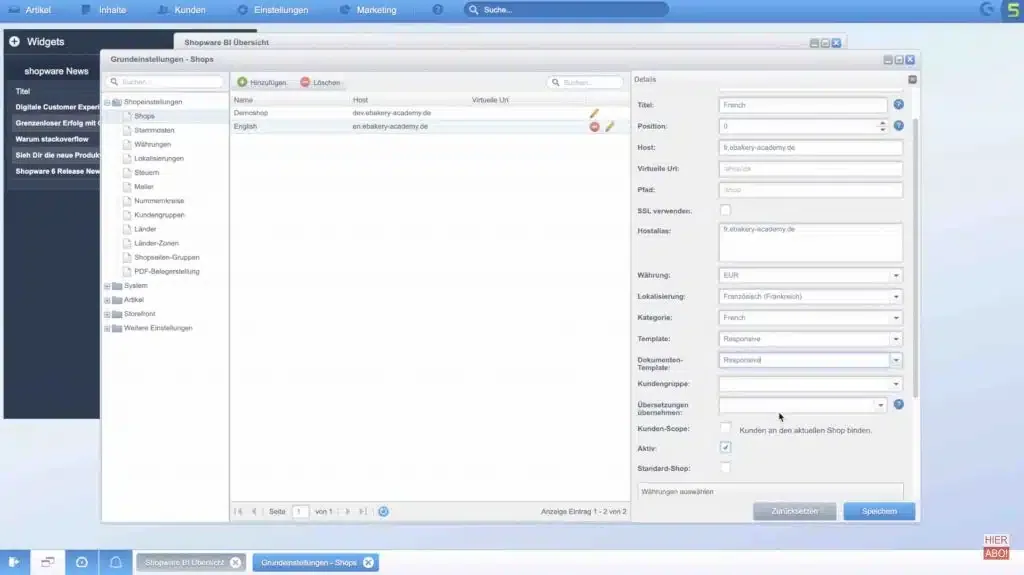Open the Übersetzungen übernehmen dropdown
This screenshot has width=1024, height=575.
point(880,405)
